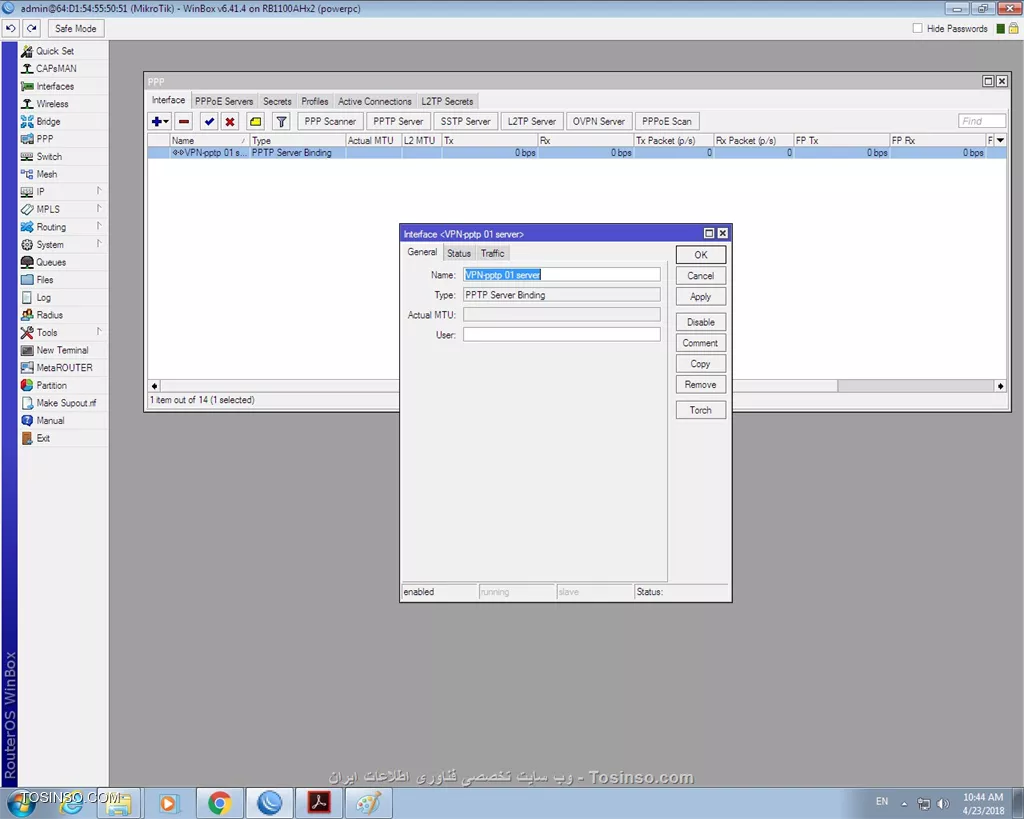The width and height of the screenshot is (1024, 819).
Task: Switch to Active Connections tab
Action: point(374,101)
